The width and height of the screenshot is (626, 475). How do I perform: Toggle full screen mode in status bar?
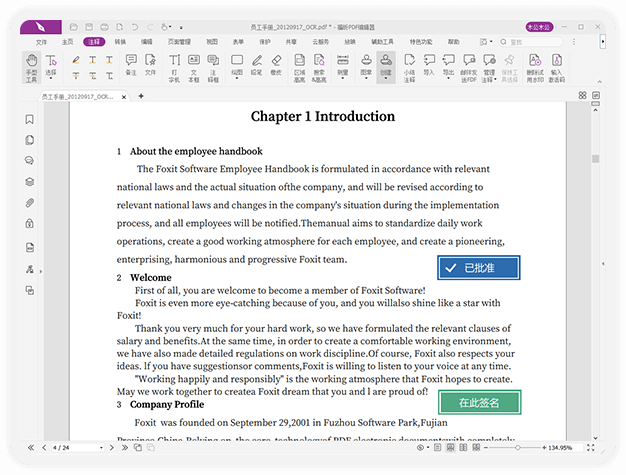tap(590, 447)
